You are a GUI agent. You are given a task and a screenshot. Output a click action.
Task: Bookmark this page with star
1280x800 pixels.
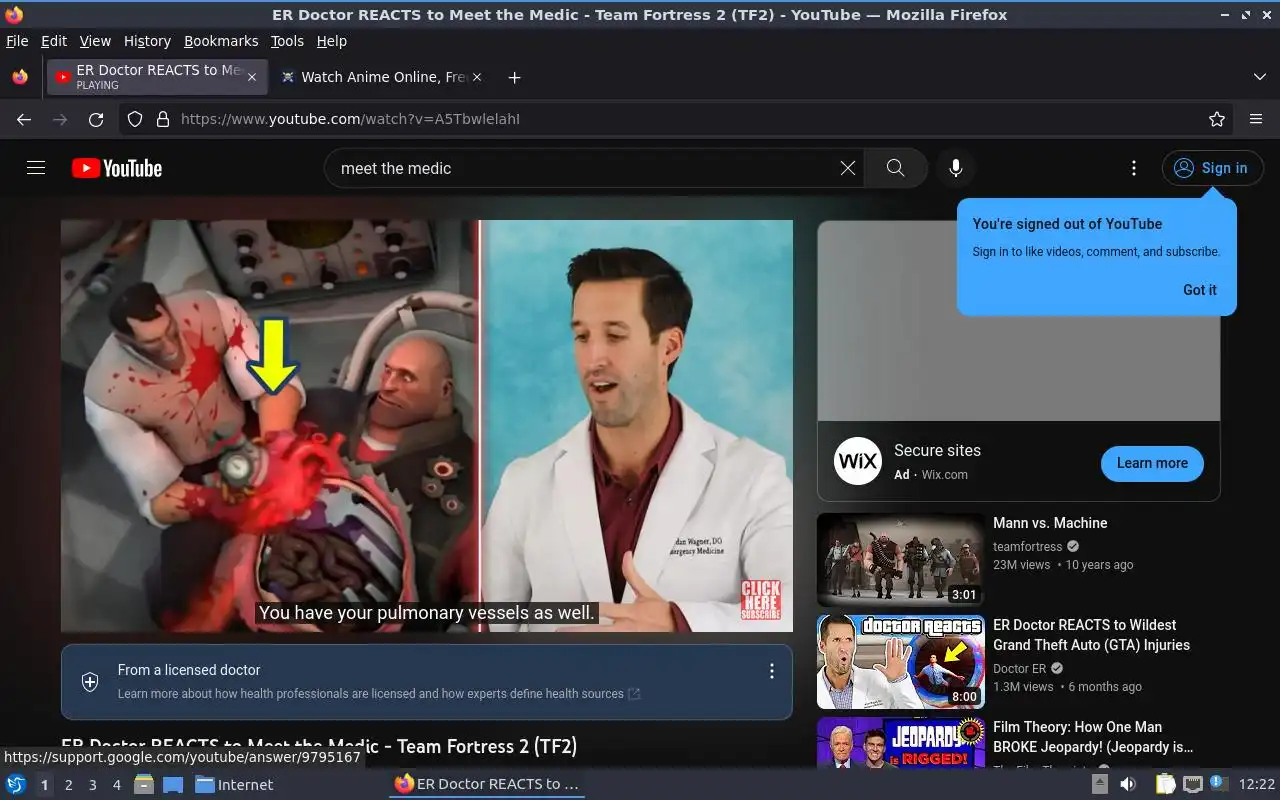click(x=1217, y=119)
